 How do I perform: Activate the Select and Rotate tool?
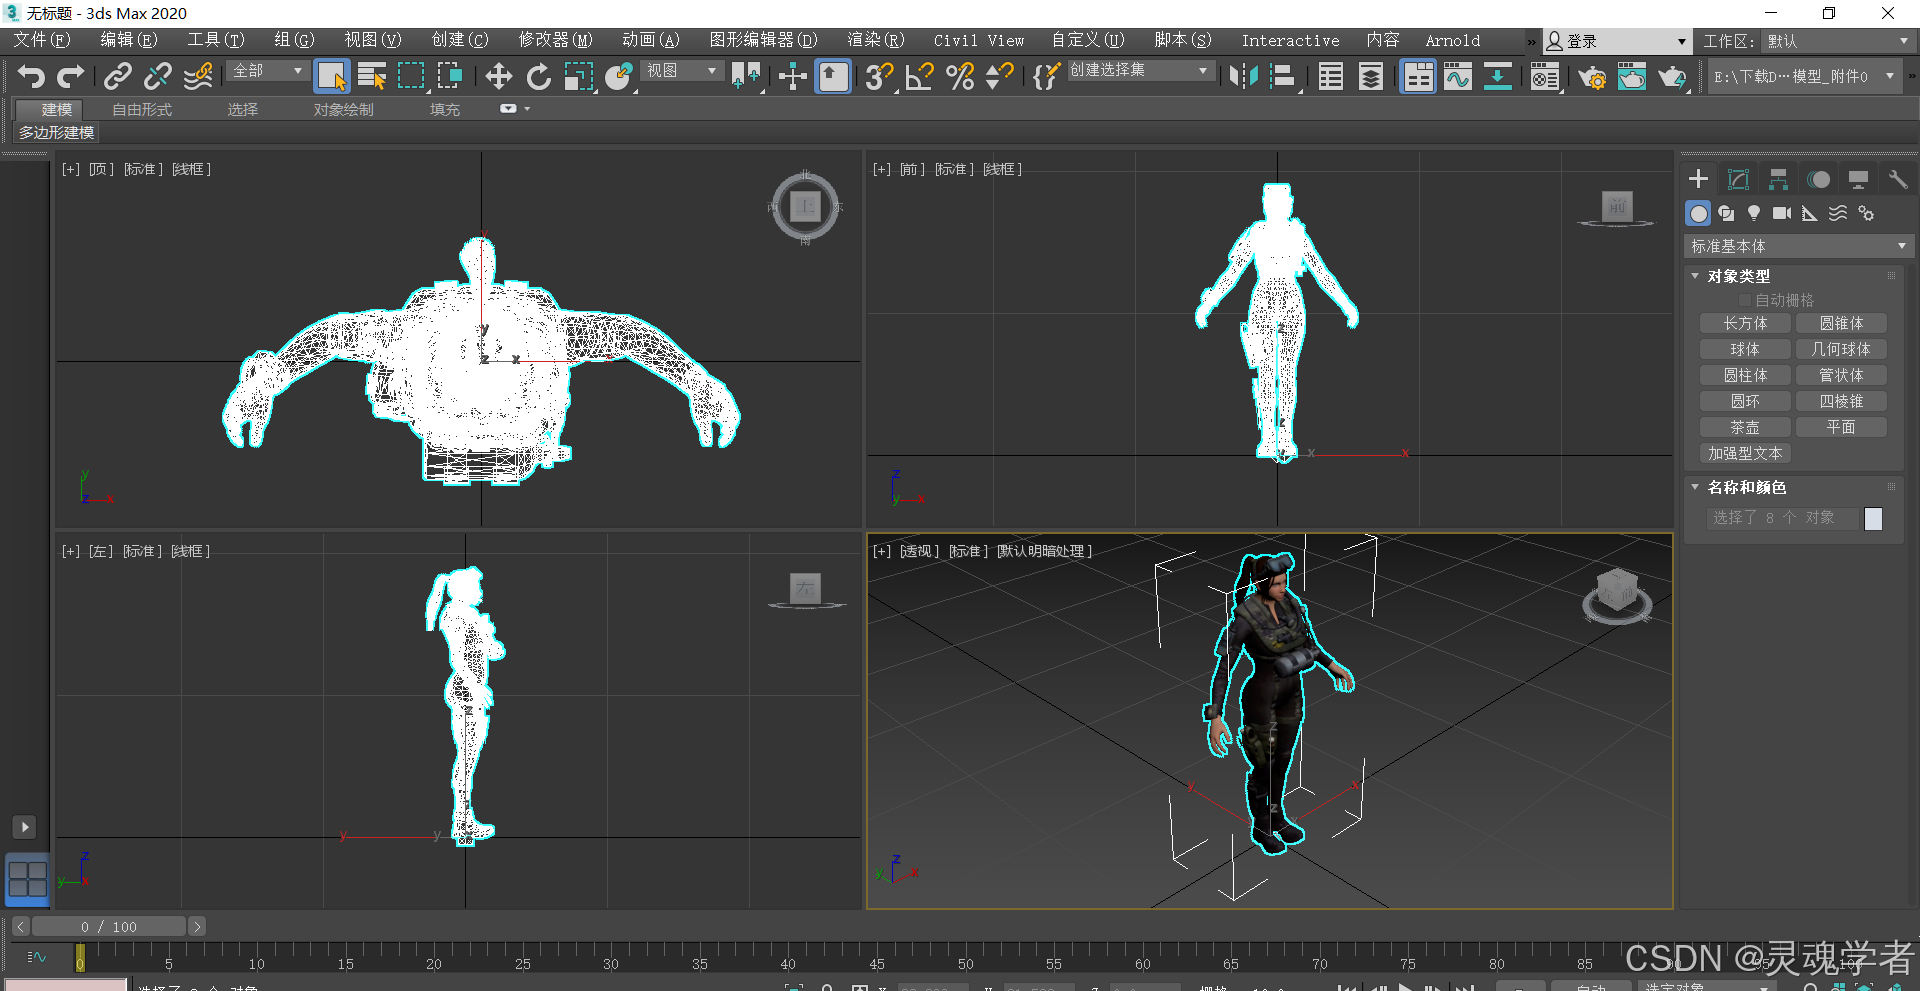coord(539,76)
